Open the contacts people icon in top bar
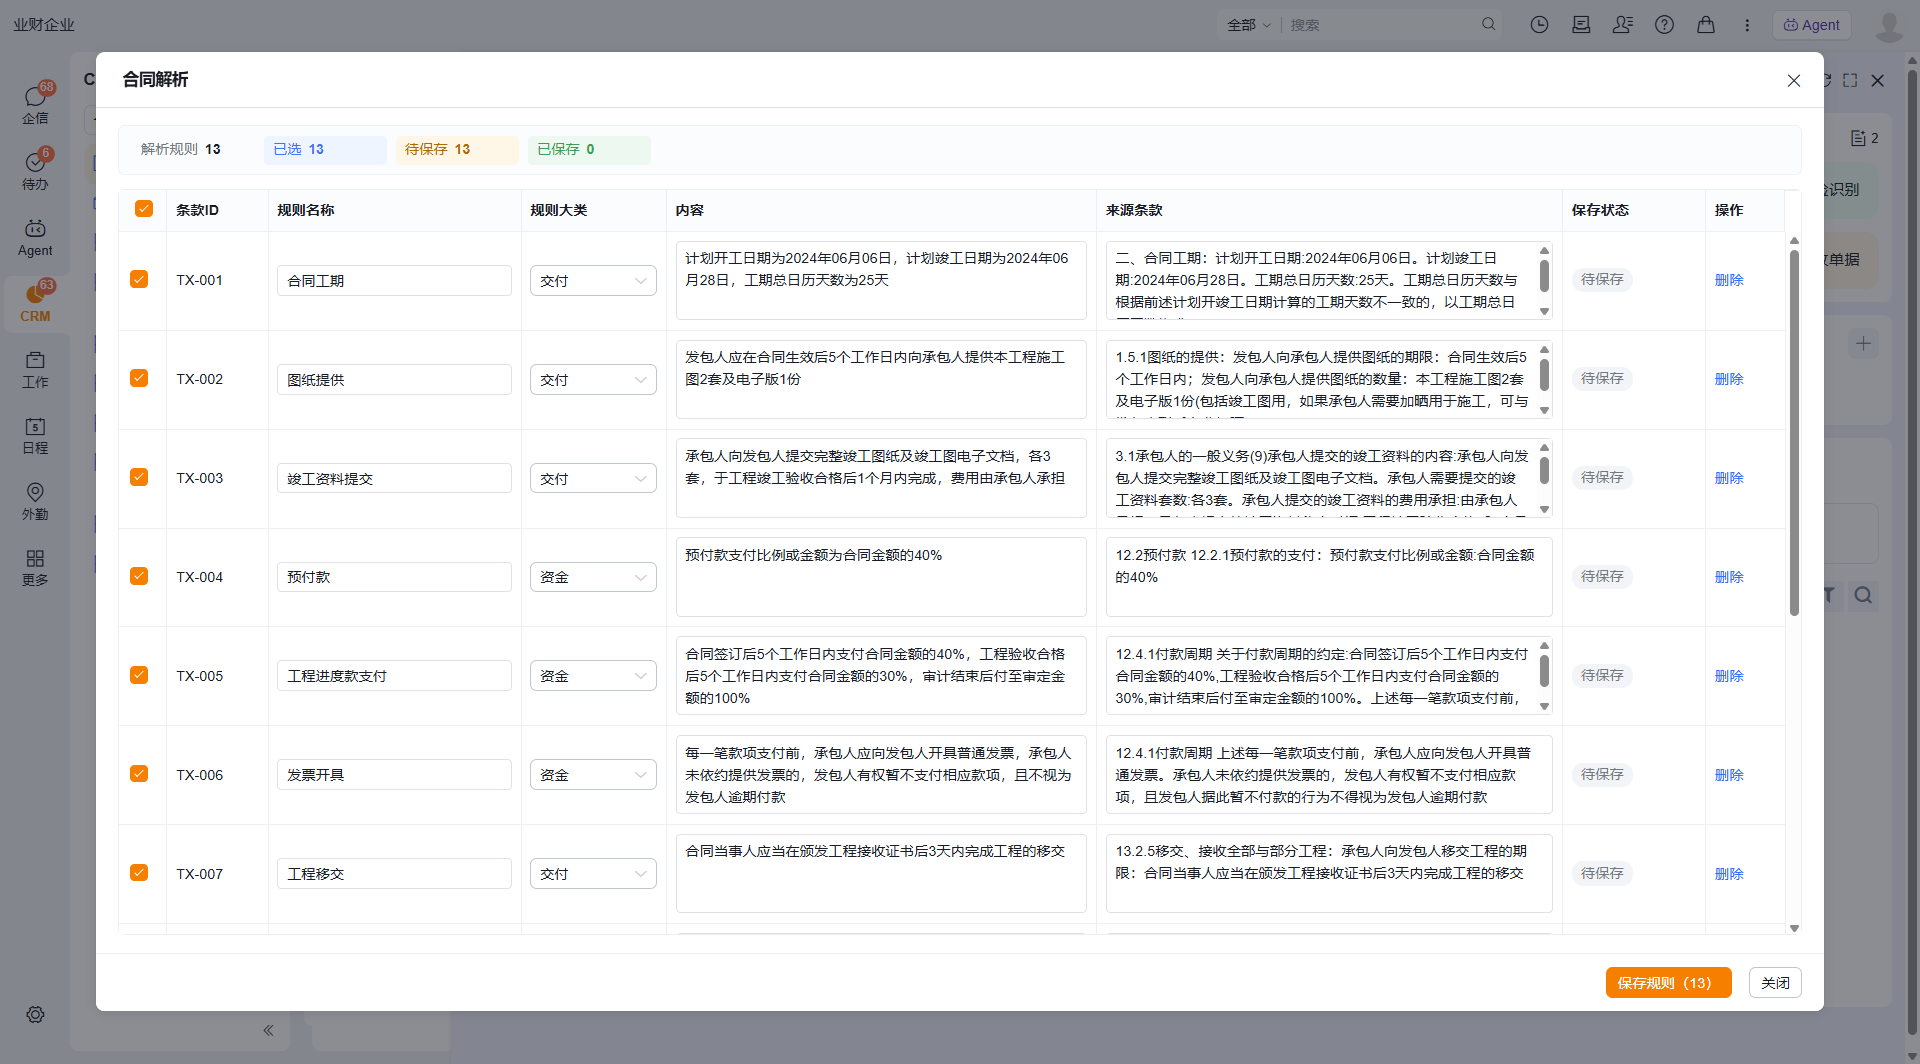Image resolution: width=1920 pixels, height=1064 pixels. (x=1622, y=25)
